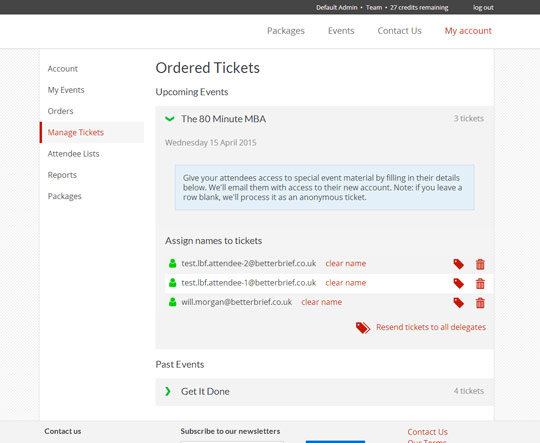Click the Past Events heading
This screenshot has height=443, width=540.
tap(180, 364)
